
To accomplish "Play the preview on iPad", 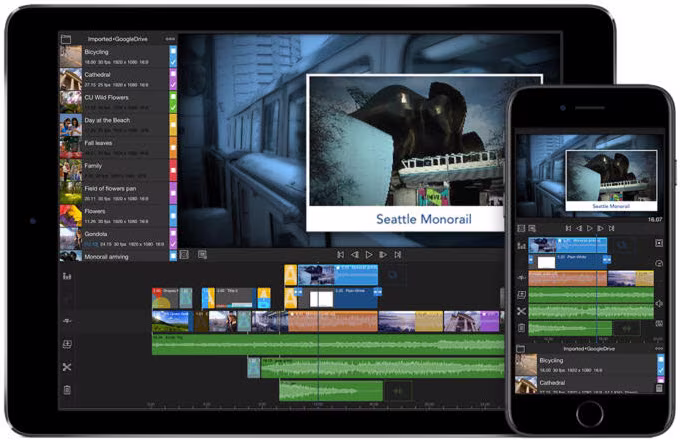I will click(x=369, y=255).
